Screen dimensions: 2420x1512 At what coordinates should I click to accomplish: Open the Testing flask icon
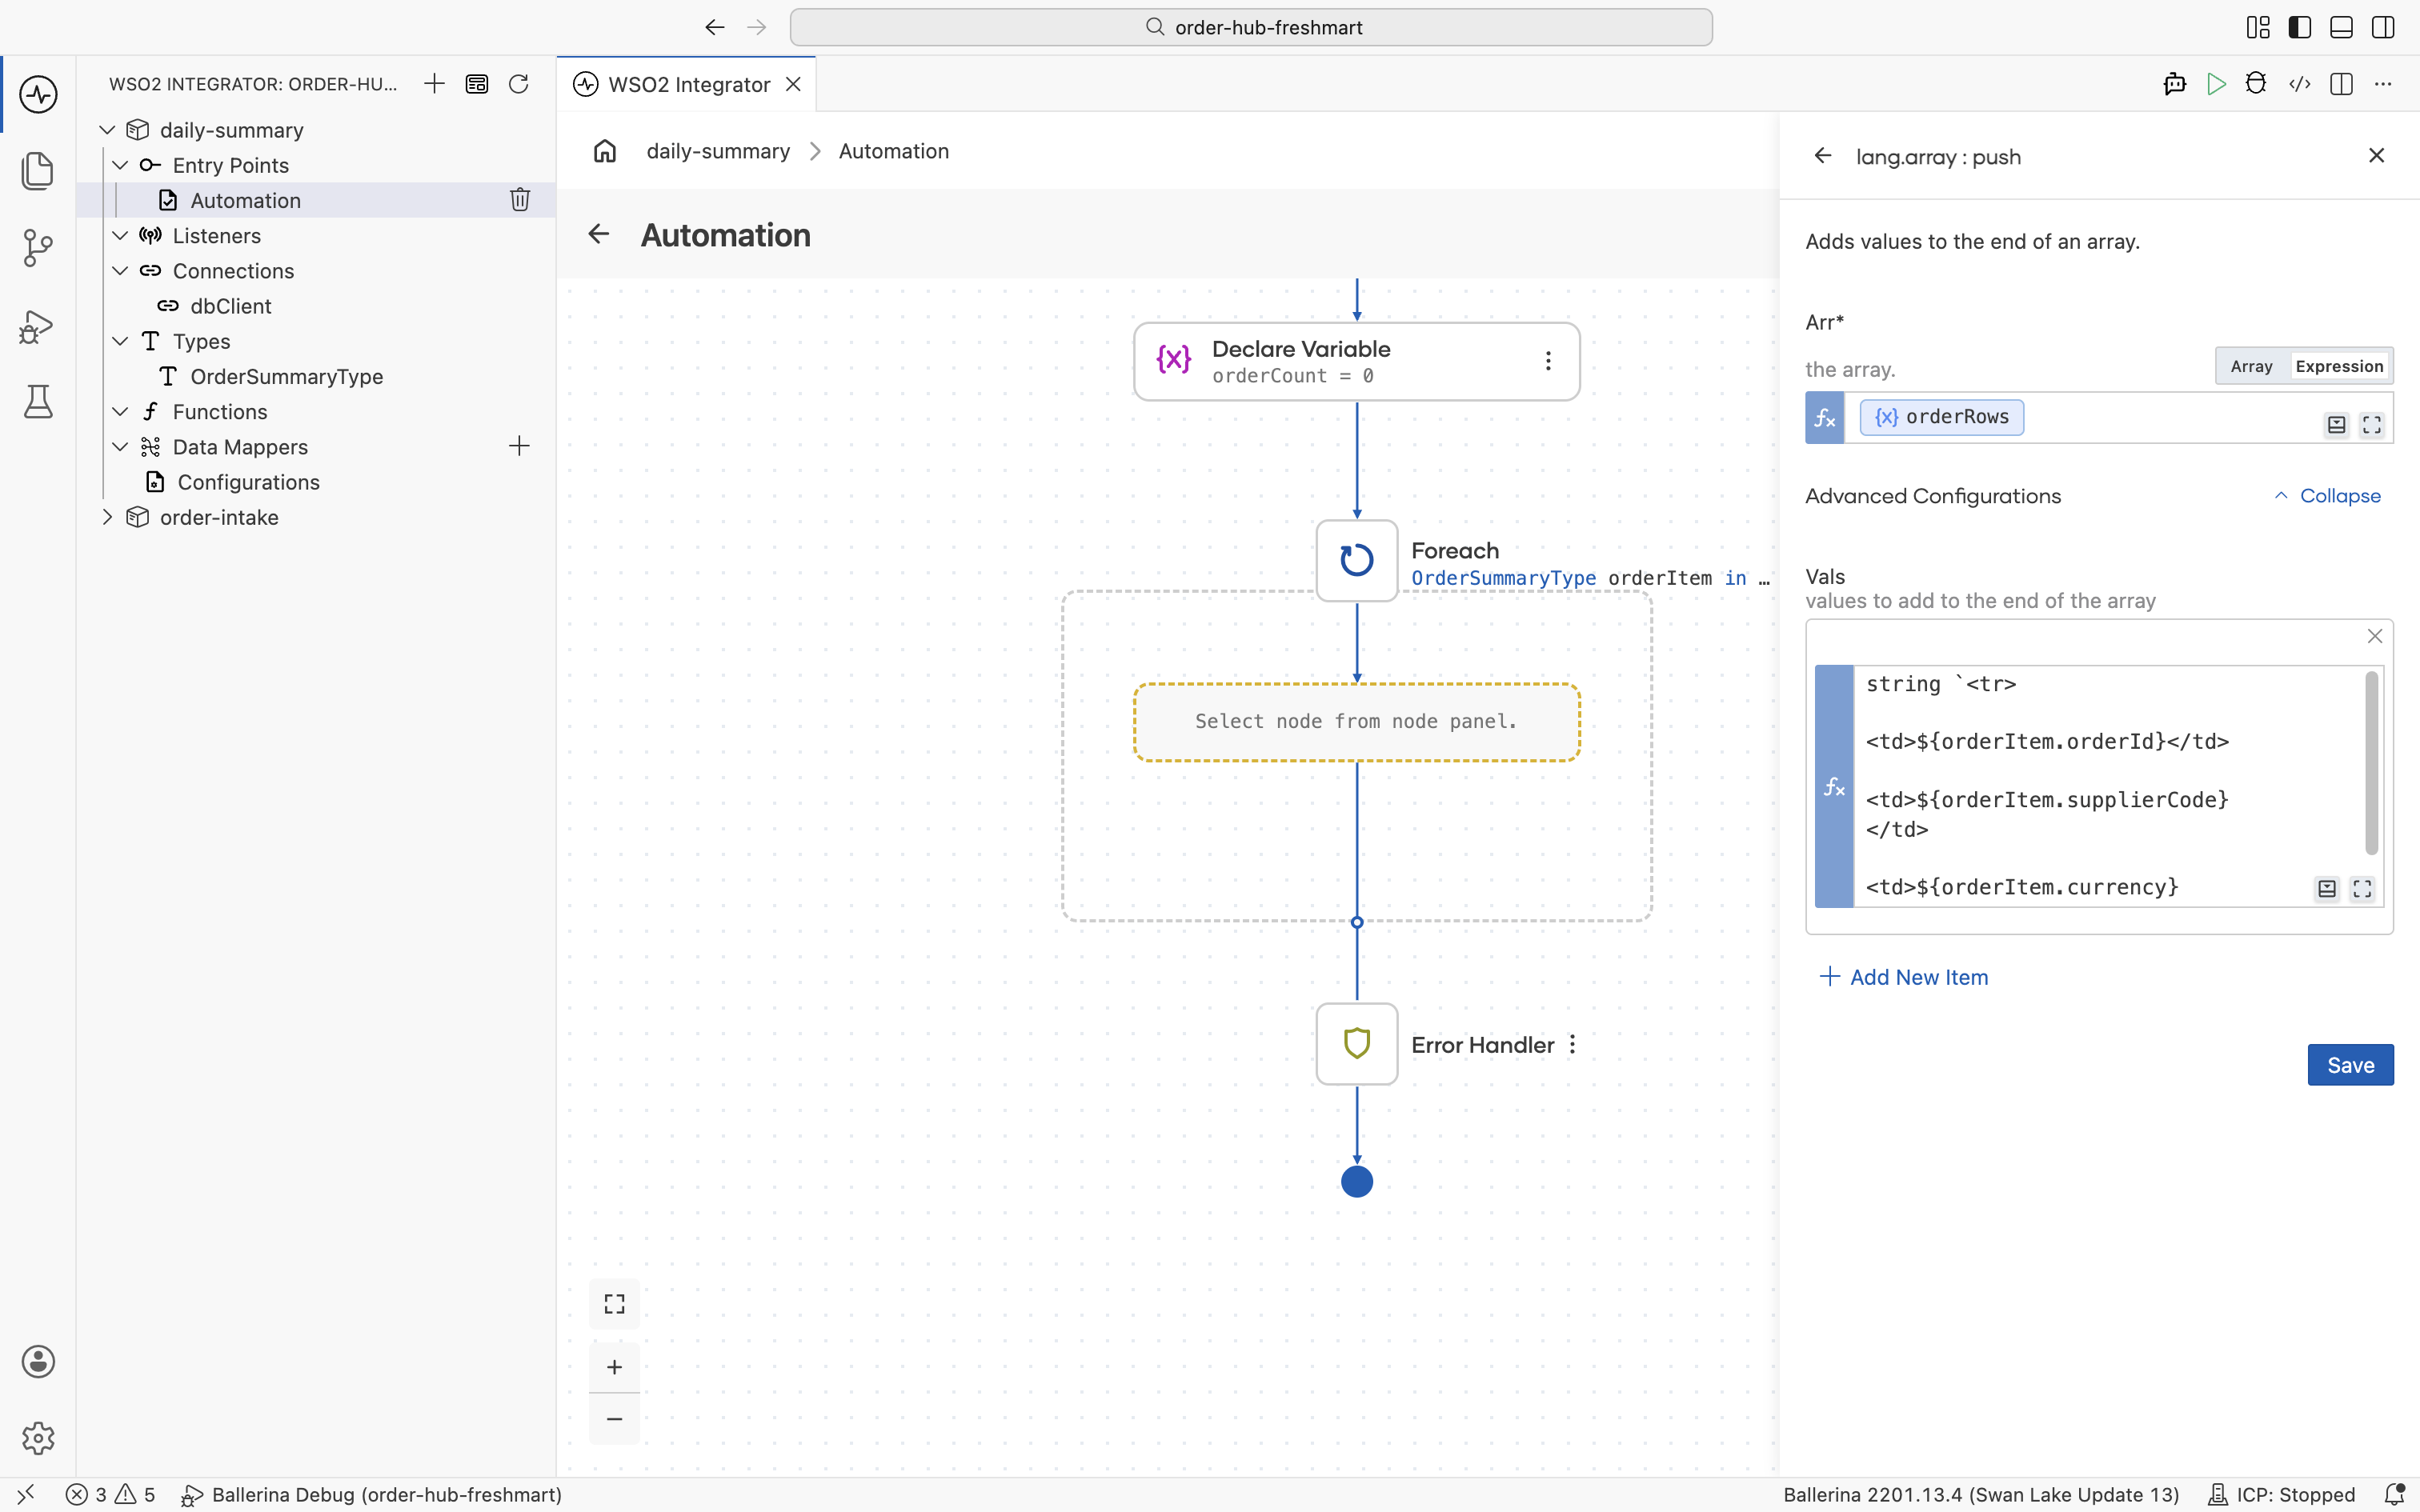pos(38,402)
